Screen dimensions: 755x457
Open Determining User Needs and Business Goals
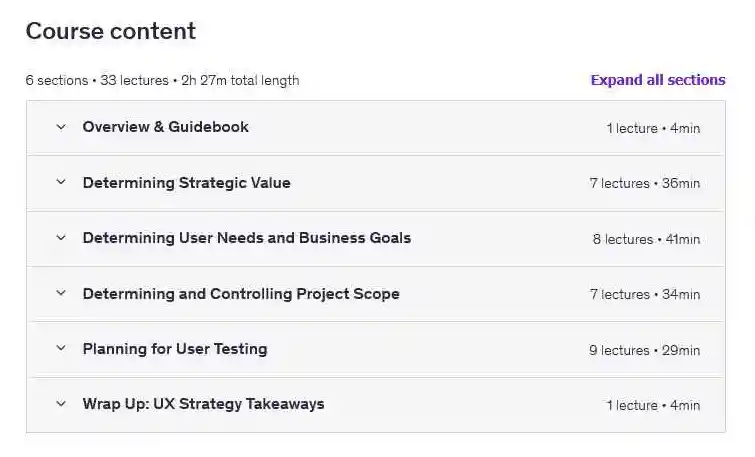click(x=246, y=238)
